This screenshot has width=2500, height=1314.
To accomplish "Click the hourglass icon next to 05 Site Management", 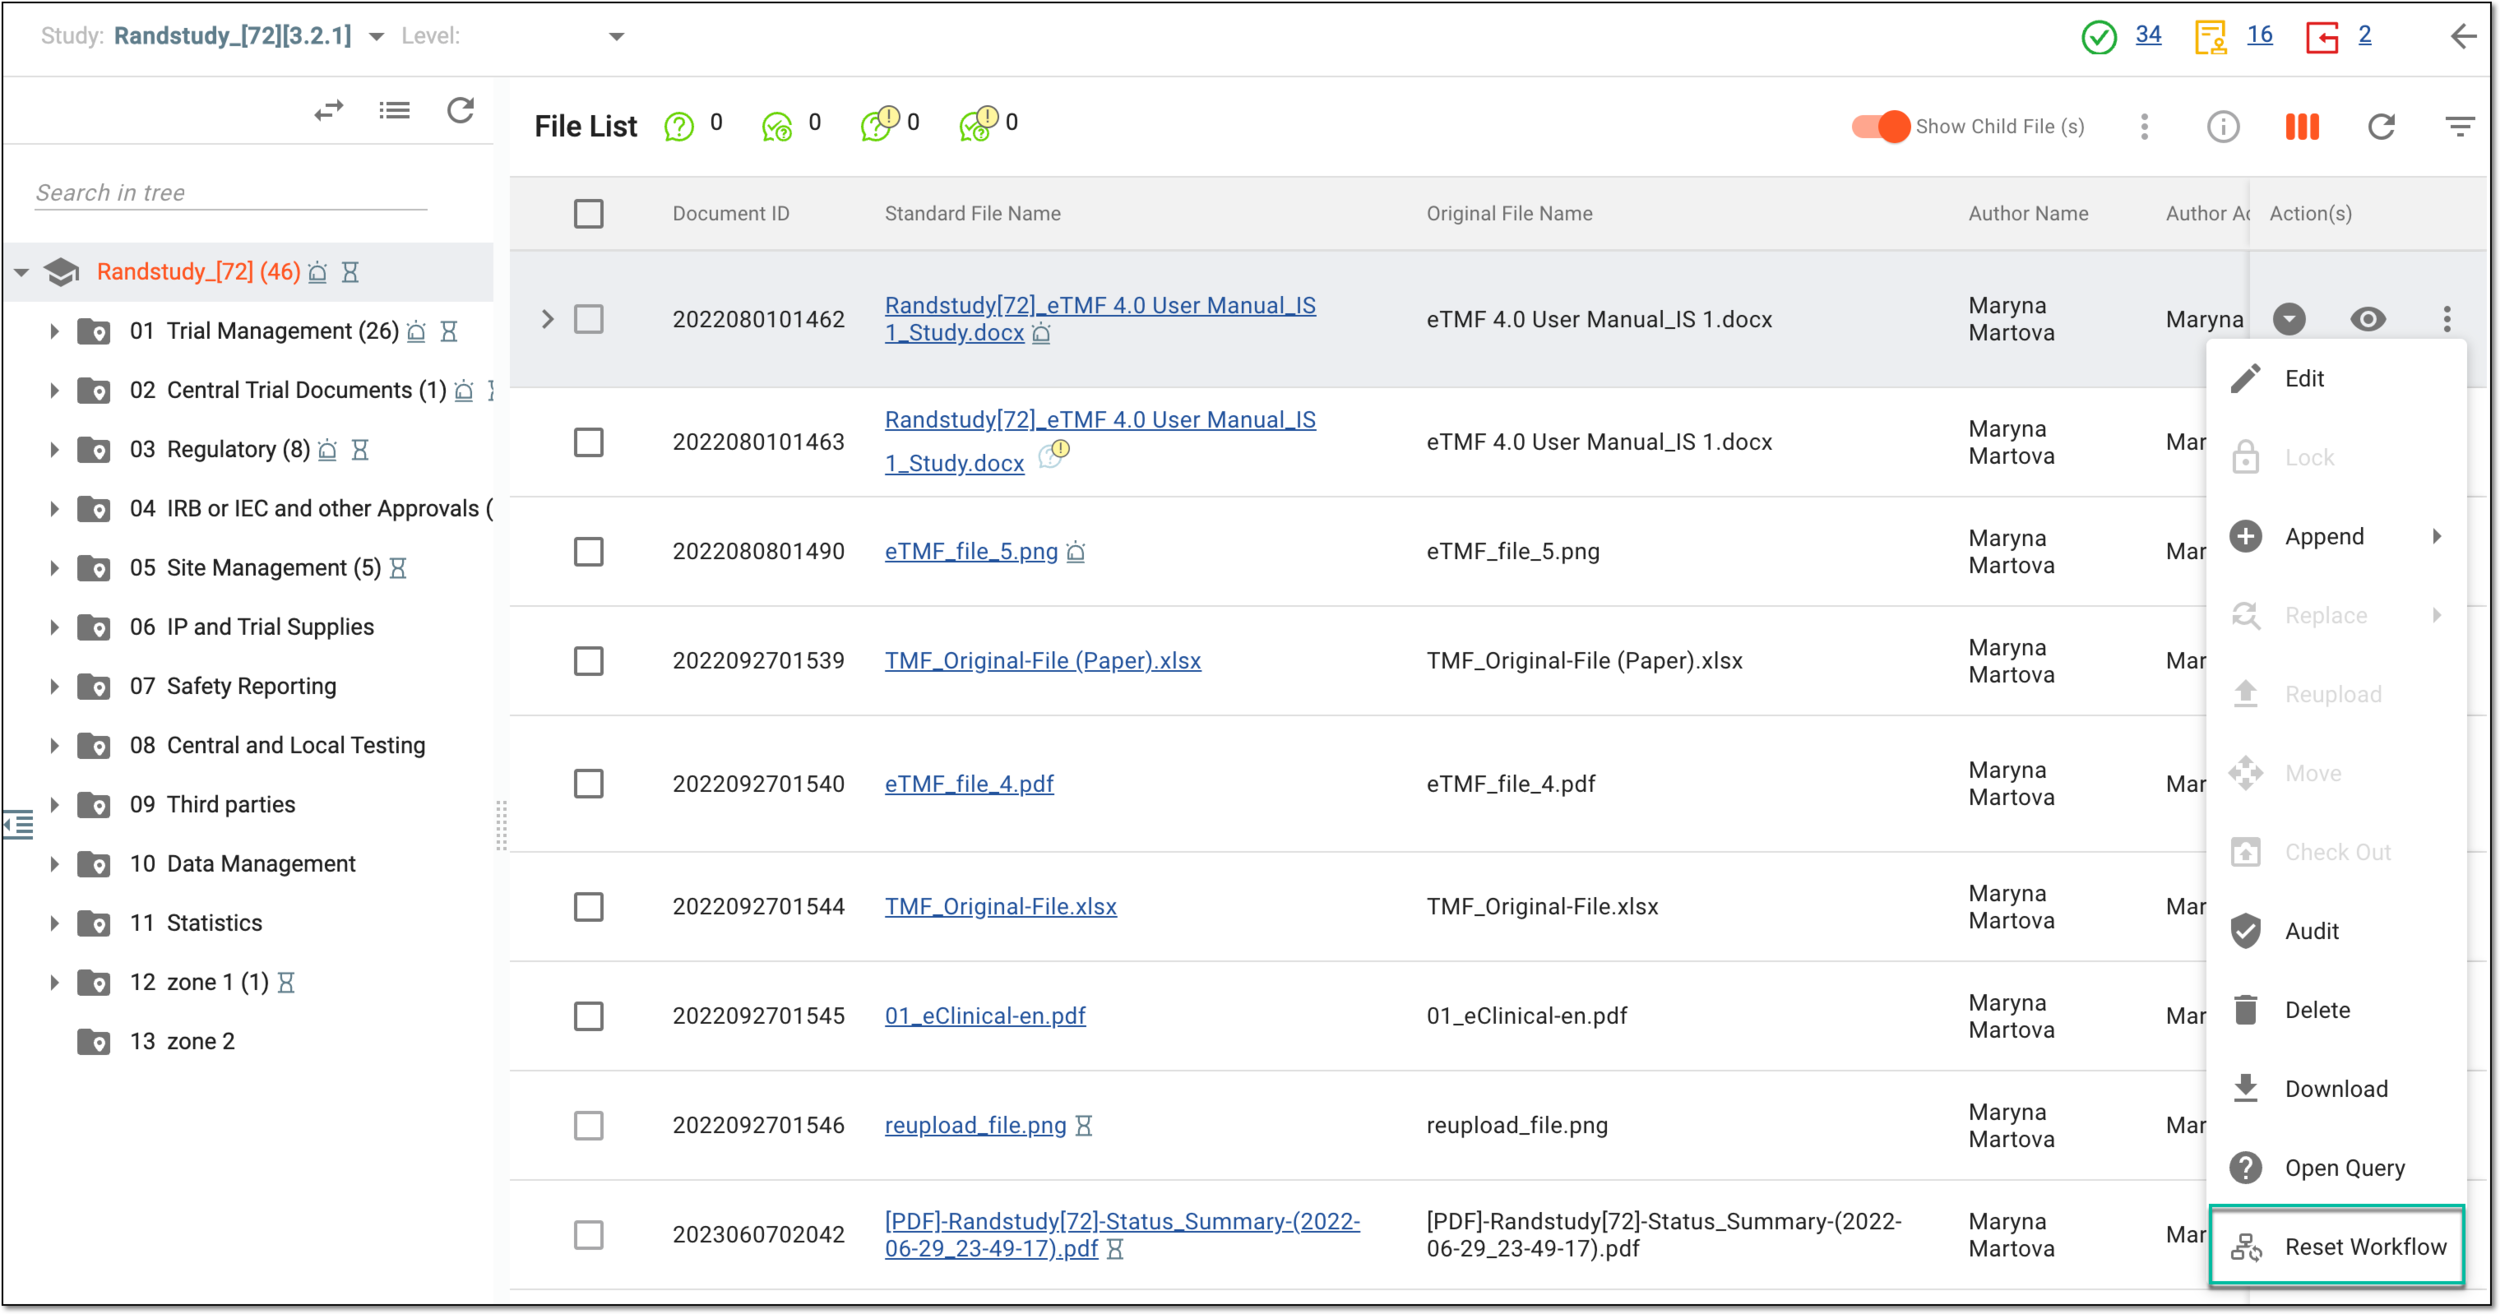I will pyautogui.click(x=398, y=568).
